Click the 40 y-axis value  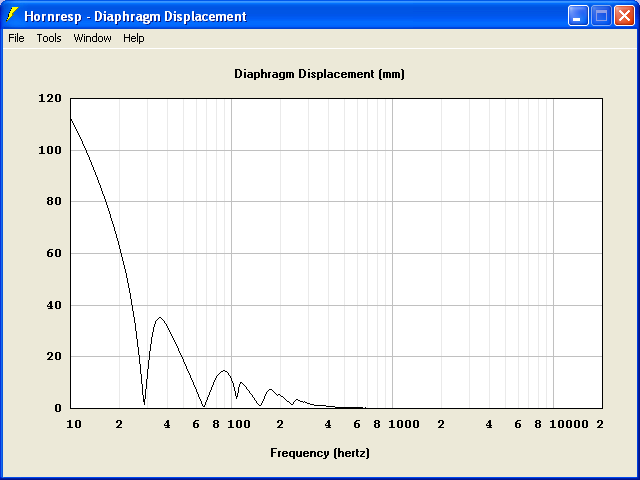click(x=54, y=305)
